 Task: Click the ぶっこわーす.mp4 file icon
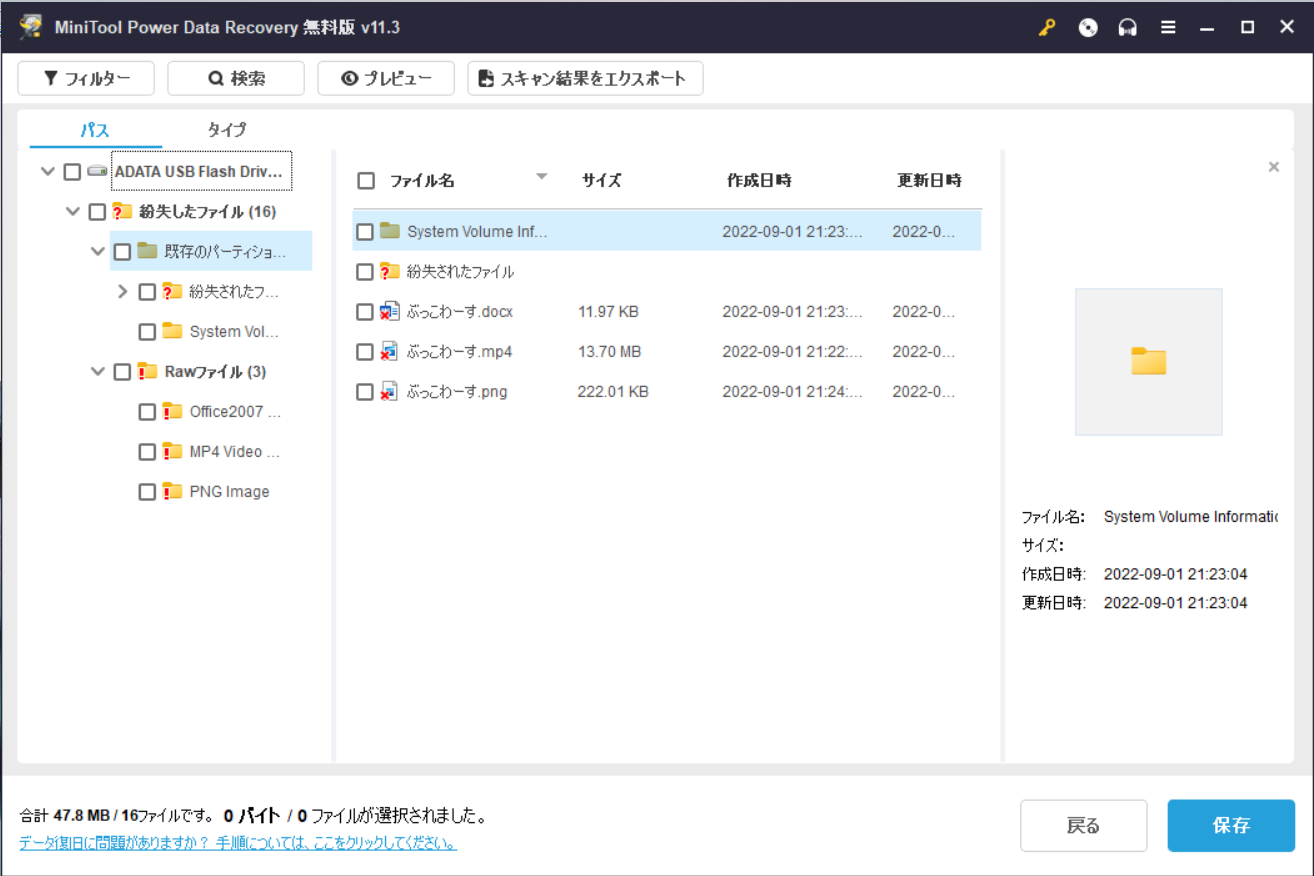(x=390, y=352)
